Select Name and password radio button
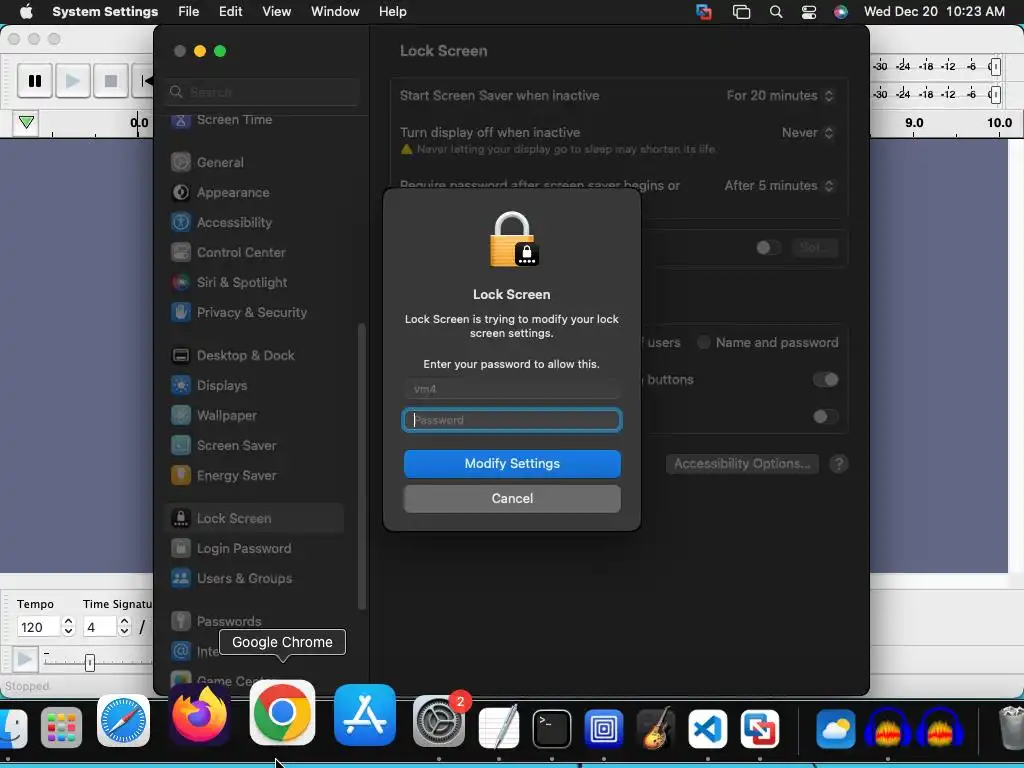Viewport: 1024px width, 768px height. [703, 342]
